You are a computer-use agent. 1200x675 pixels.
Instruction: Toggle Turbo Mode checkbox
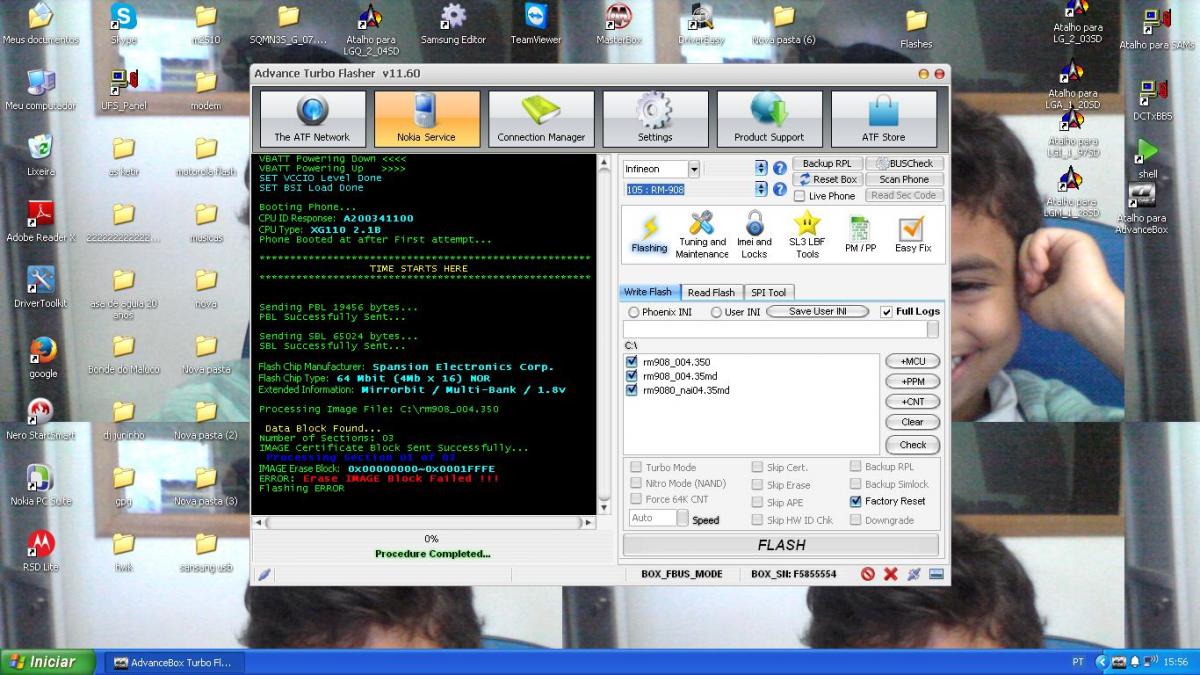pos(636,467)
